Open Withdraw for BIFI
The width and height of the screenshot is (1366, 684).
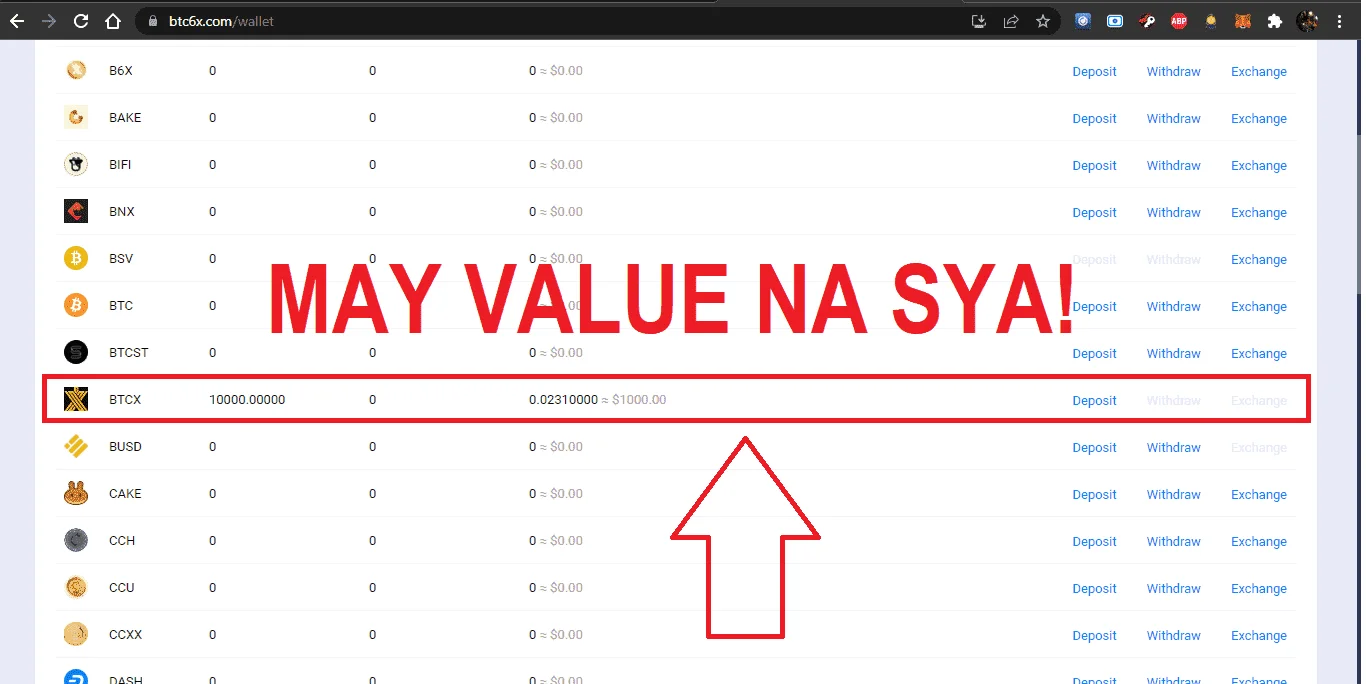pyautogui.click(x=1173, y=166)
